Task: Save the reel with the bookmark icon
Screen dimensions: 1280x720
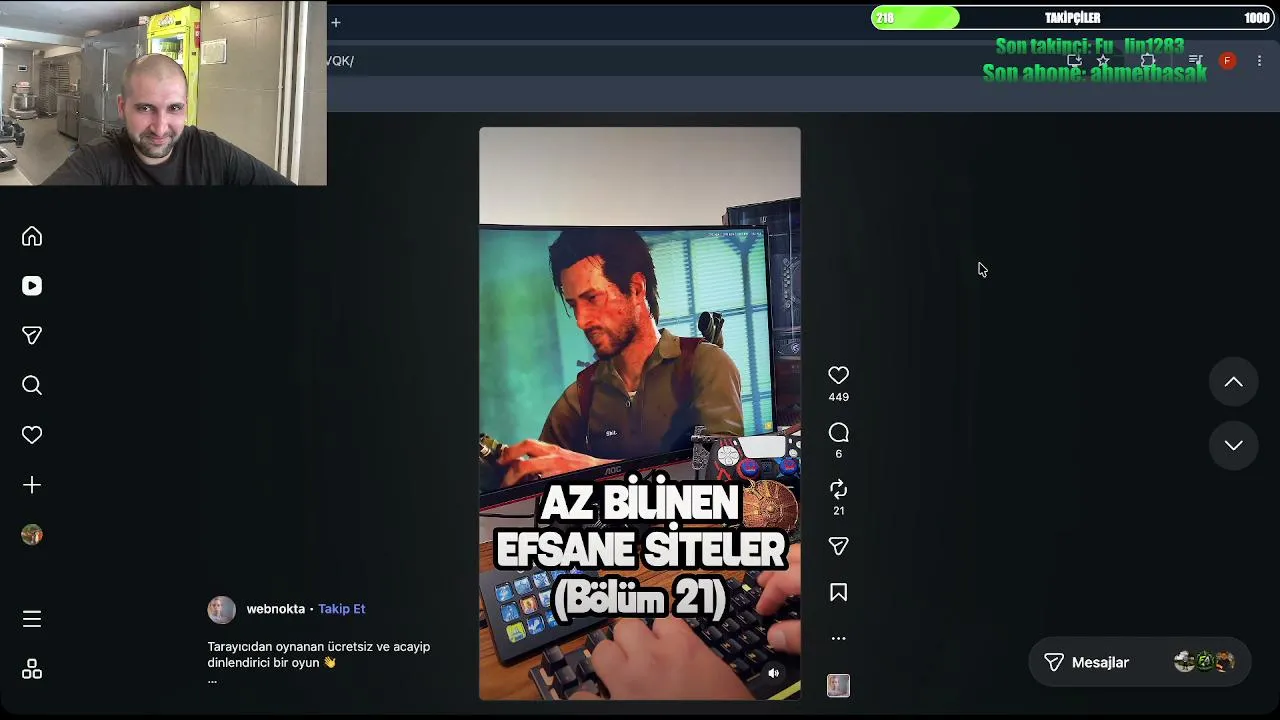Action: (838, 593)
